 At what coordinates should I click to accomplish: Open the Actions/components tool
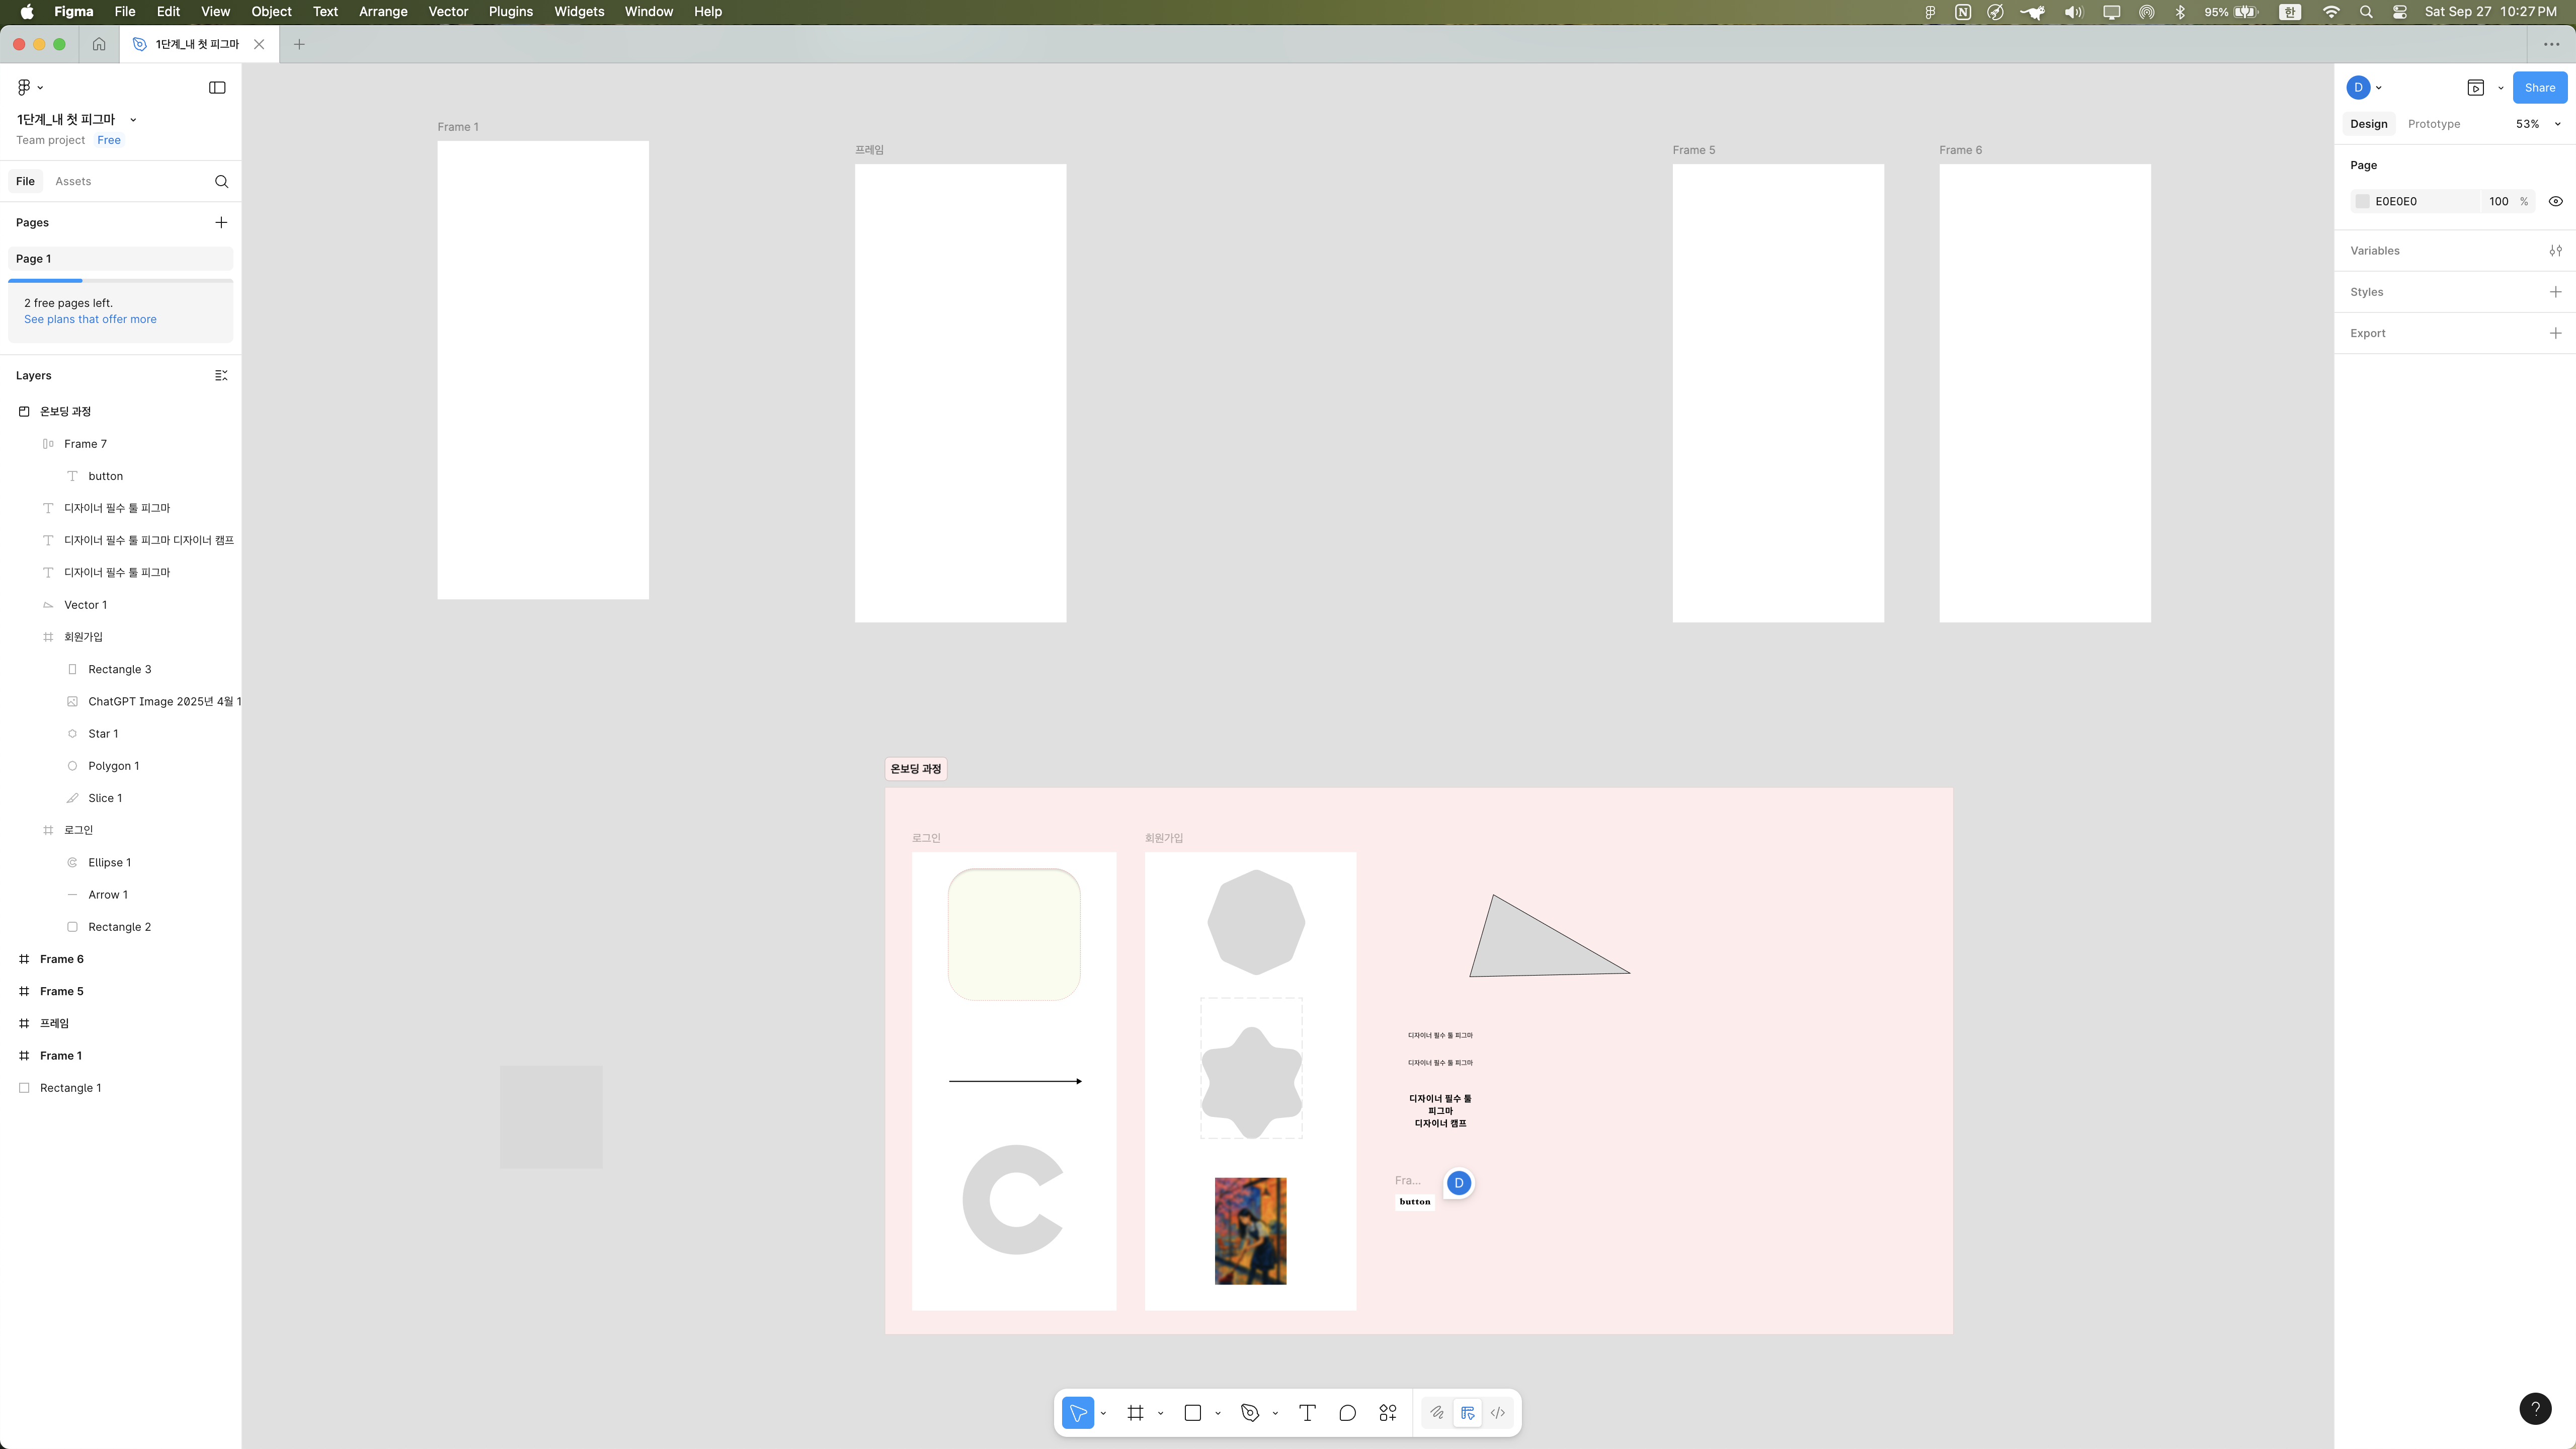[x=1388, y=1413]
